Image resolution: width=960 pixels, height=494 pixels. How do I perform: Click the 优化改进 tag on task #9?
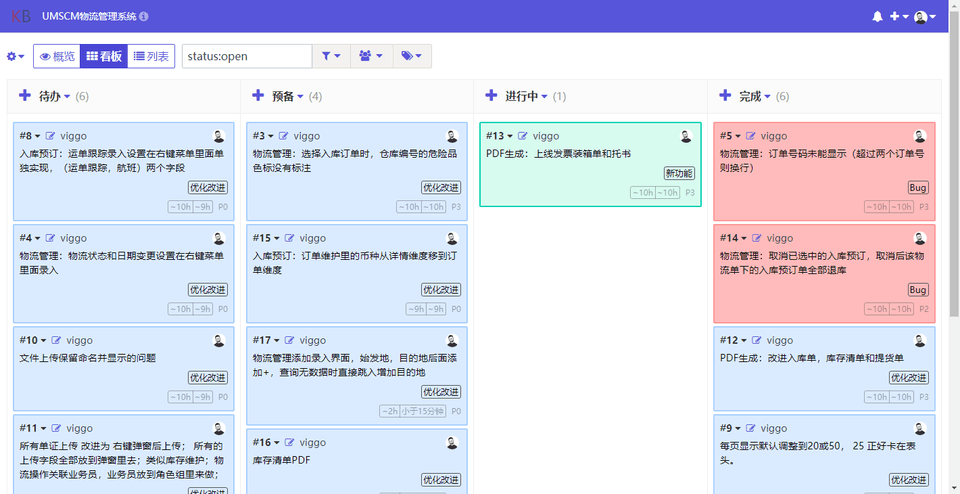tap(909, 481)
